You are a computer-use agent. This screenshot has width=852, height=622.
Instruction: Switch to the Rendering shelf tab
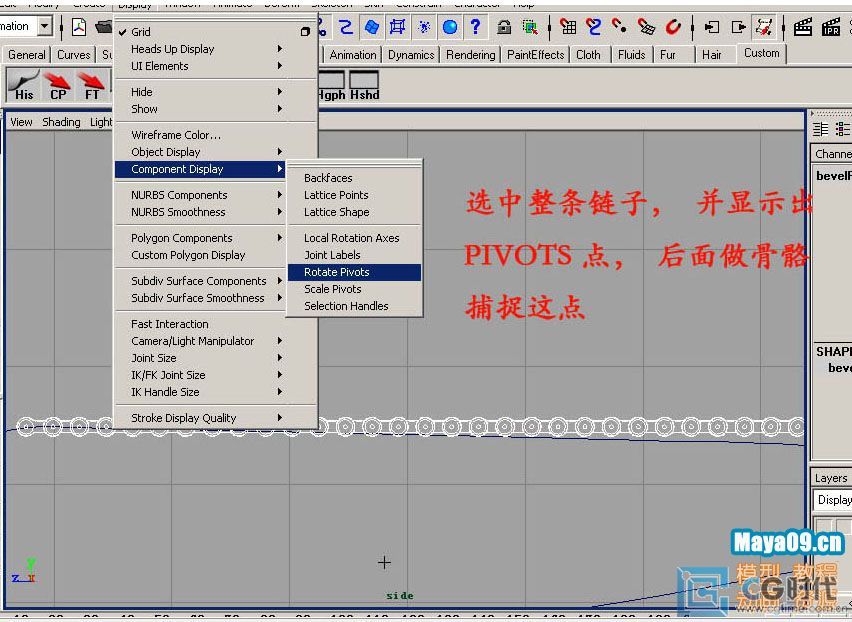(x=470, y=55)
